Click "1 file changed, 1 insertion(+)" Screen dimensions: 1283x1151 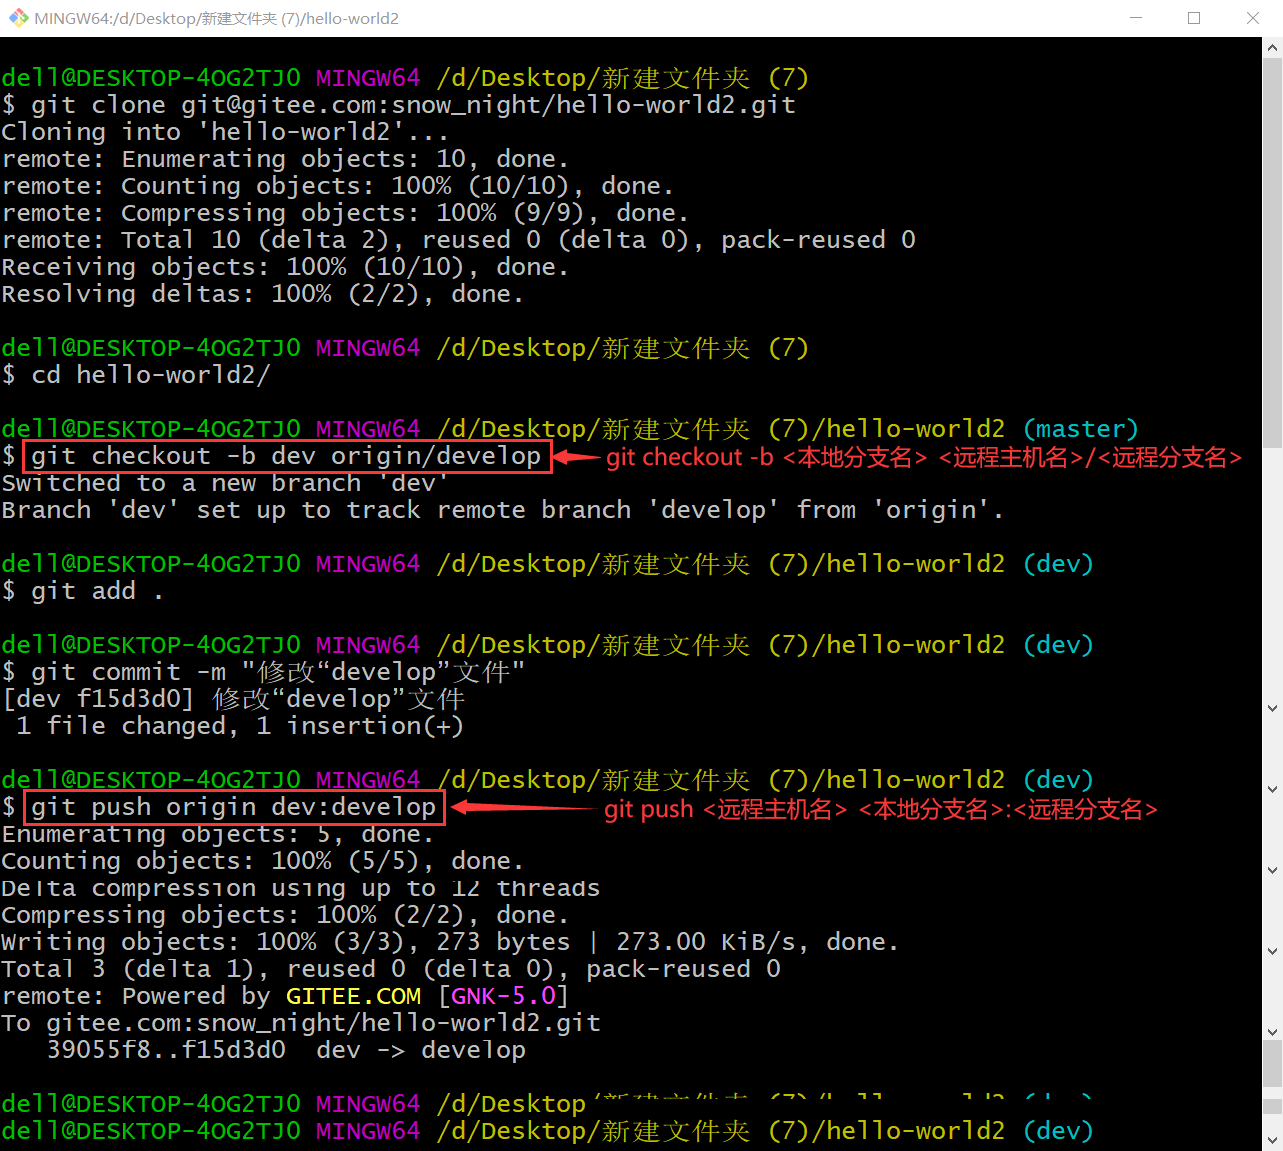[240, 726]
